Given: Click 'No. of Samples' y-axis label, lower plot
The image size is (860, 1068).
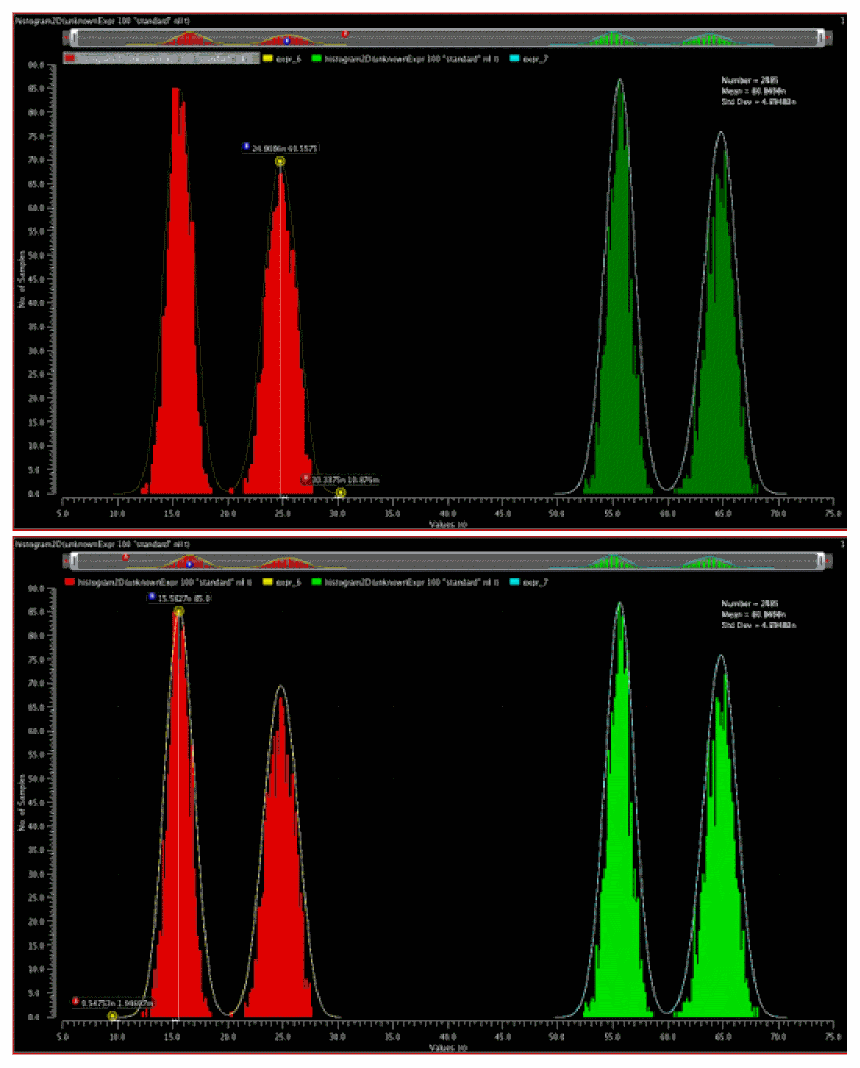Looking at the screenshot, I should [22, 802].
